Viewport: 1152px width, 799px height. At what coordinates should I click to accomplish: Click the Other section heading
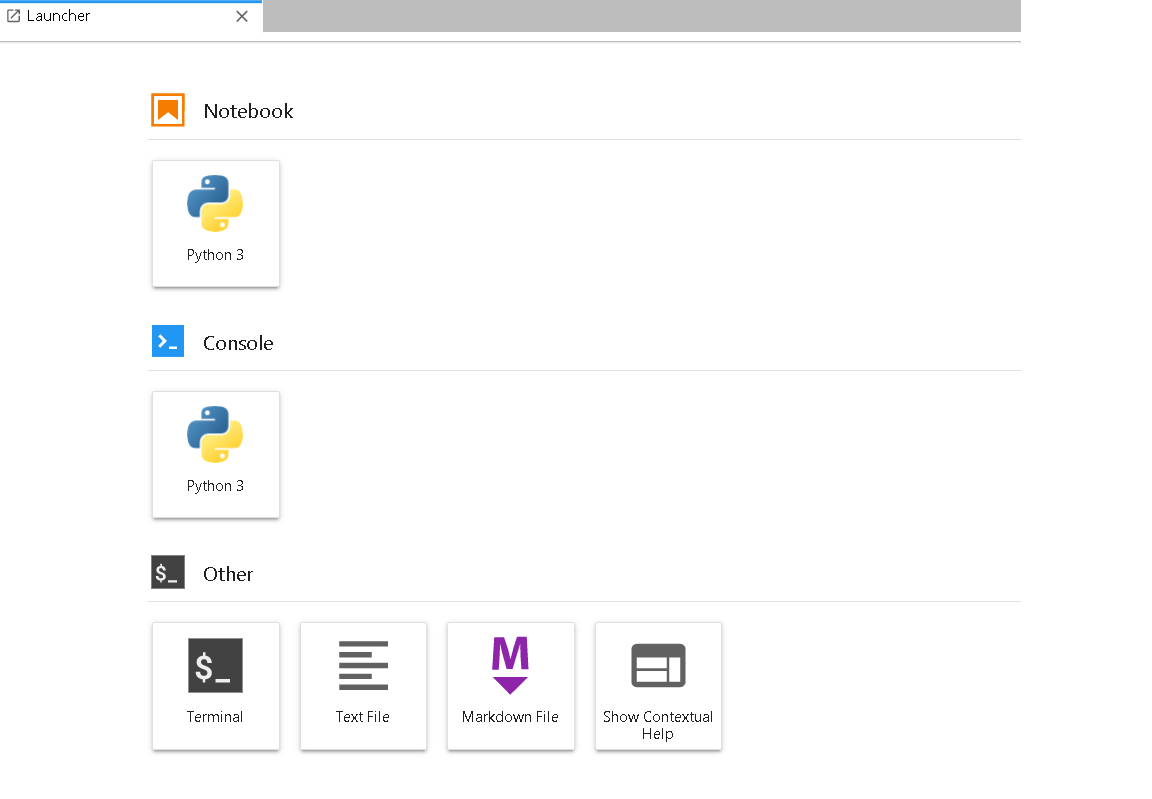[228, 574]
